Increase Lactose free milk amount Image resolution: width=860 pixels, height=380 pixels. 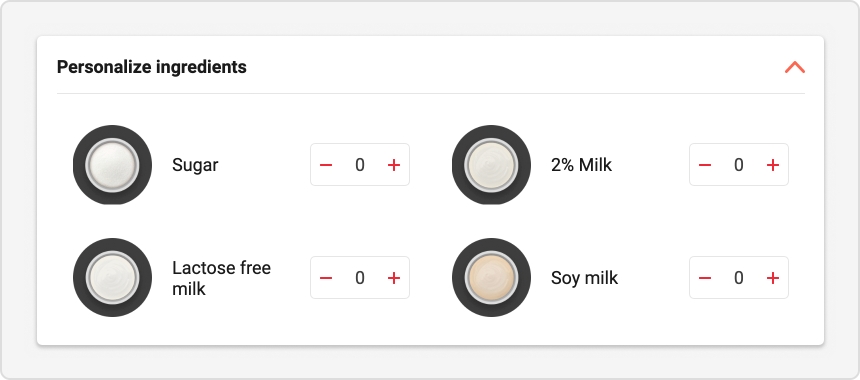pyautogui.click(x=394, y=278)
